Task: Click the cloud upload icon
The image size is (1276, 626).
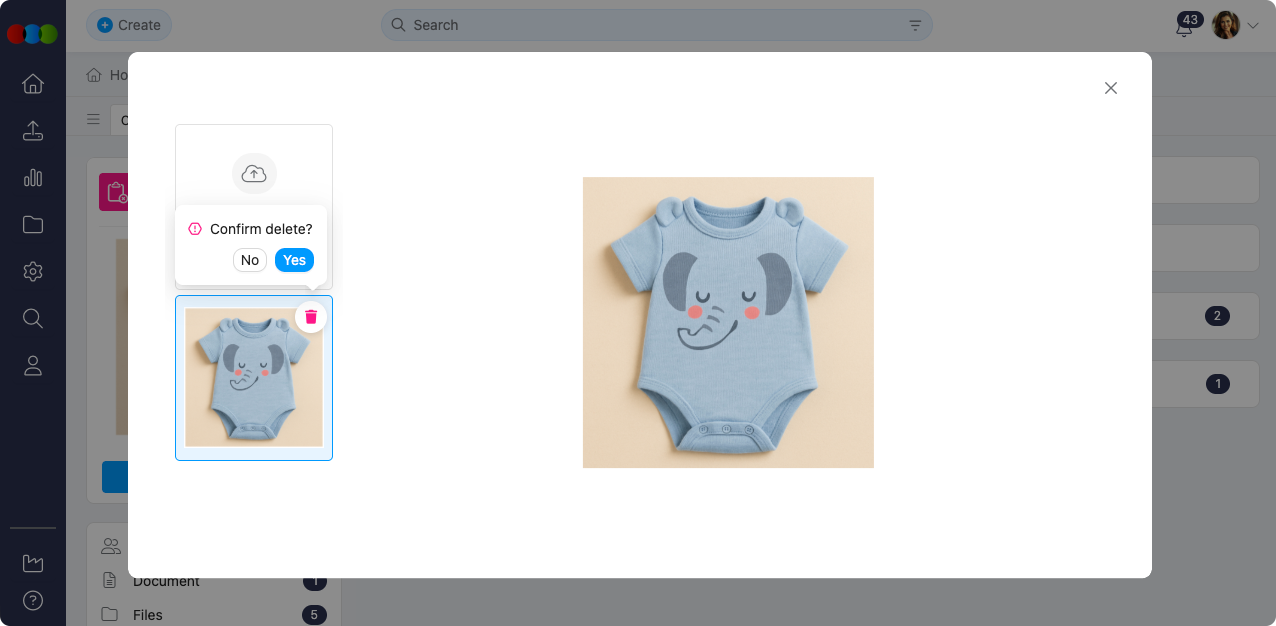Action: pyautogui.click(x=254, y=174)
